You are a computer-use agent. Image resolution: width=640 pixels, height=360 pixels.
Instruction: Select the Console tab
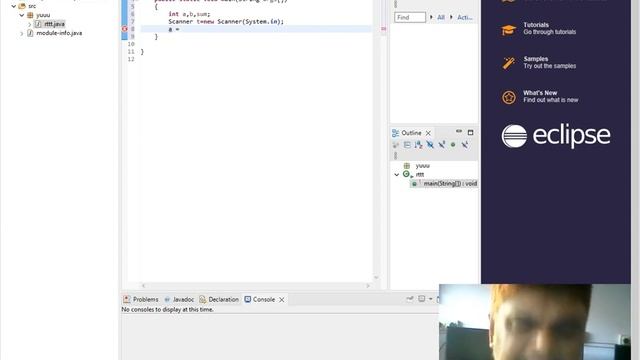pyautogui.click(x=260, y=300)
